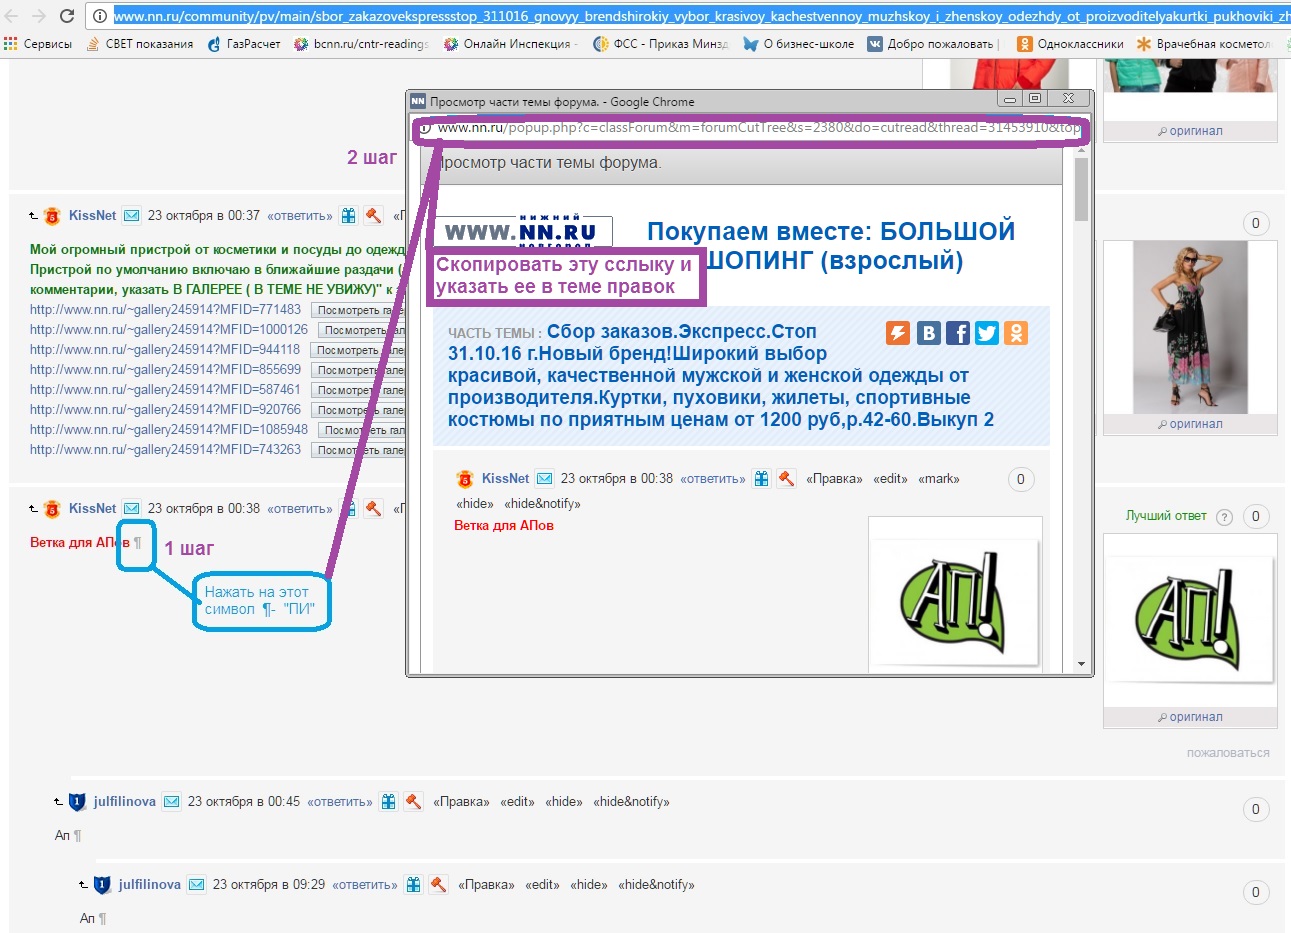This screenshot has width=1291, height=933.
Task: Reload the page with browser refresh icon
Action: point(67,16)
